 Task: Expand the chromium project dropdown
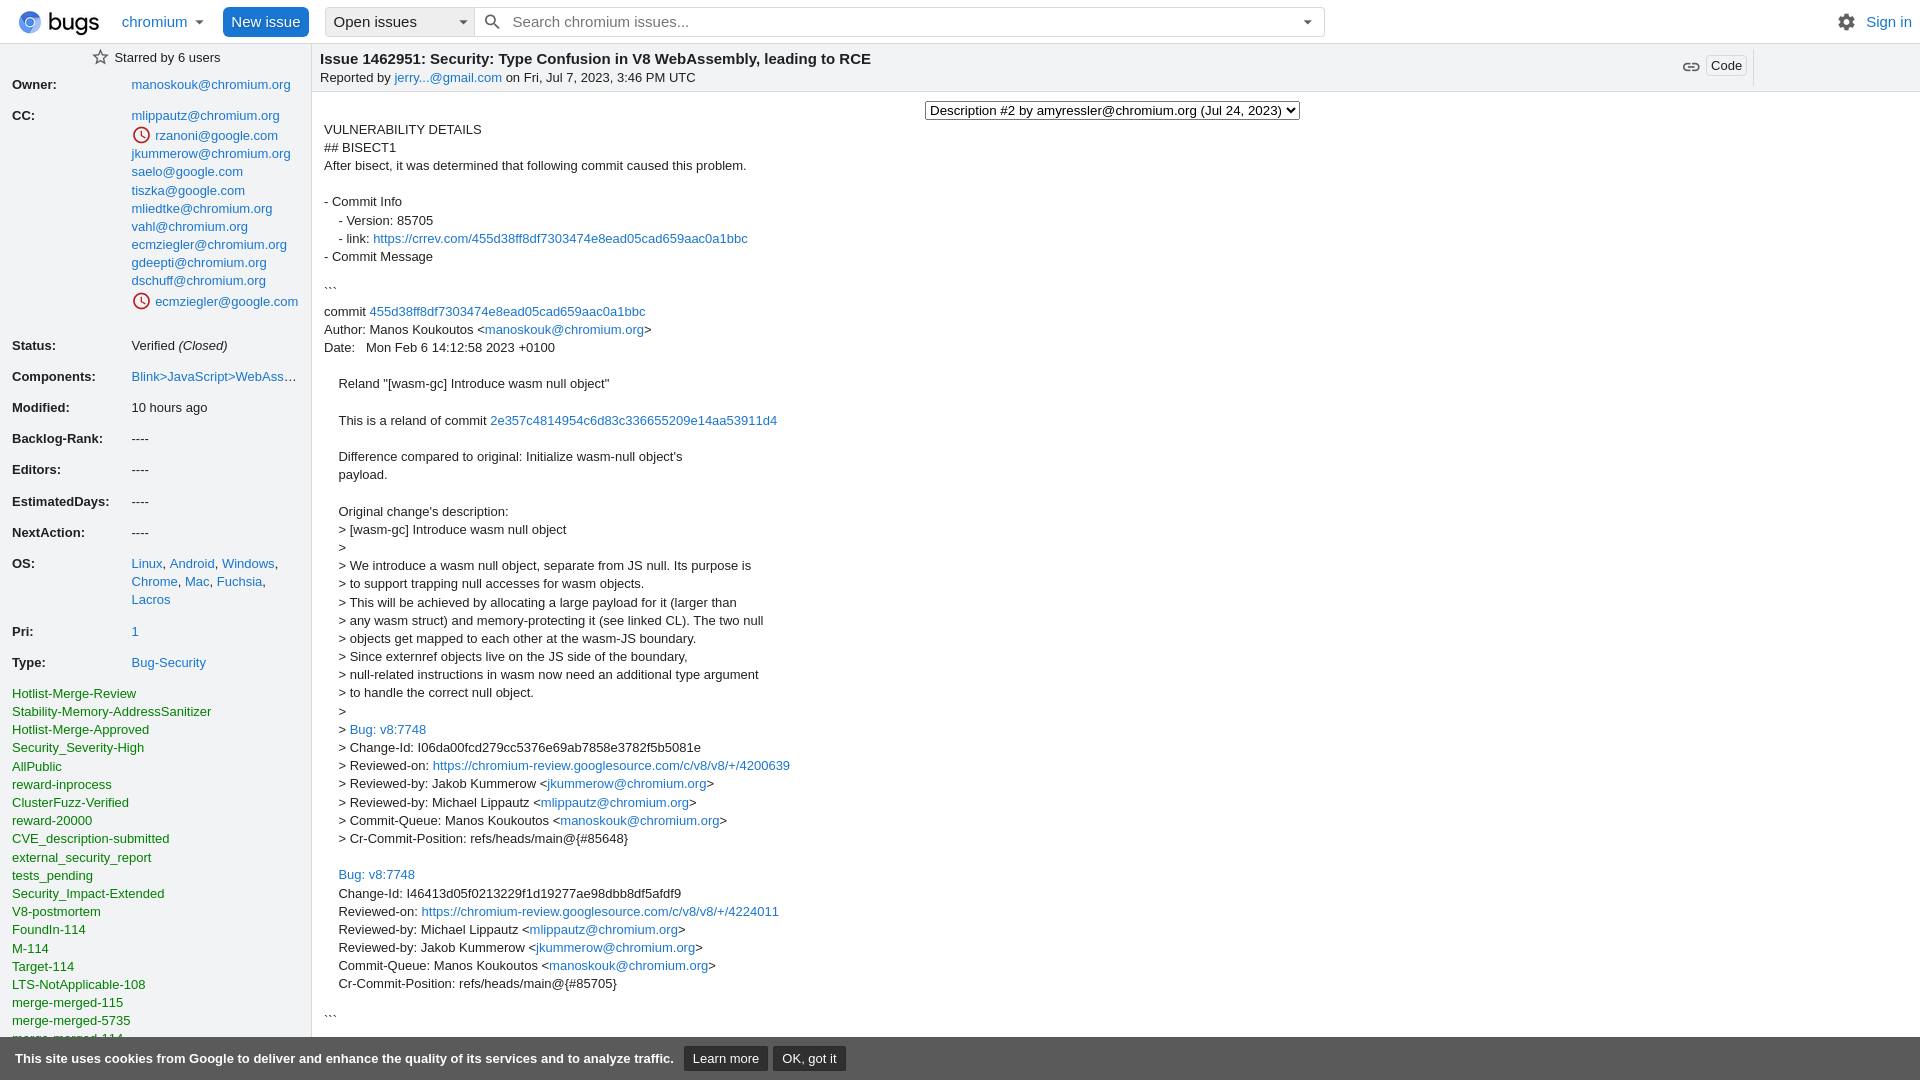pyautogui.click(x=199, y=22)
